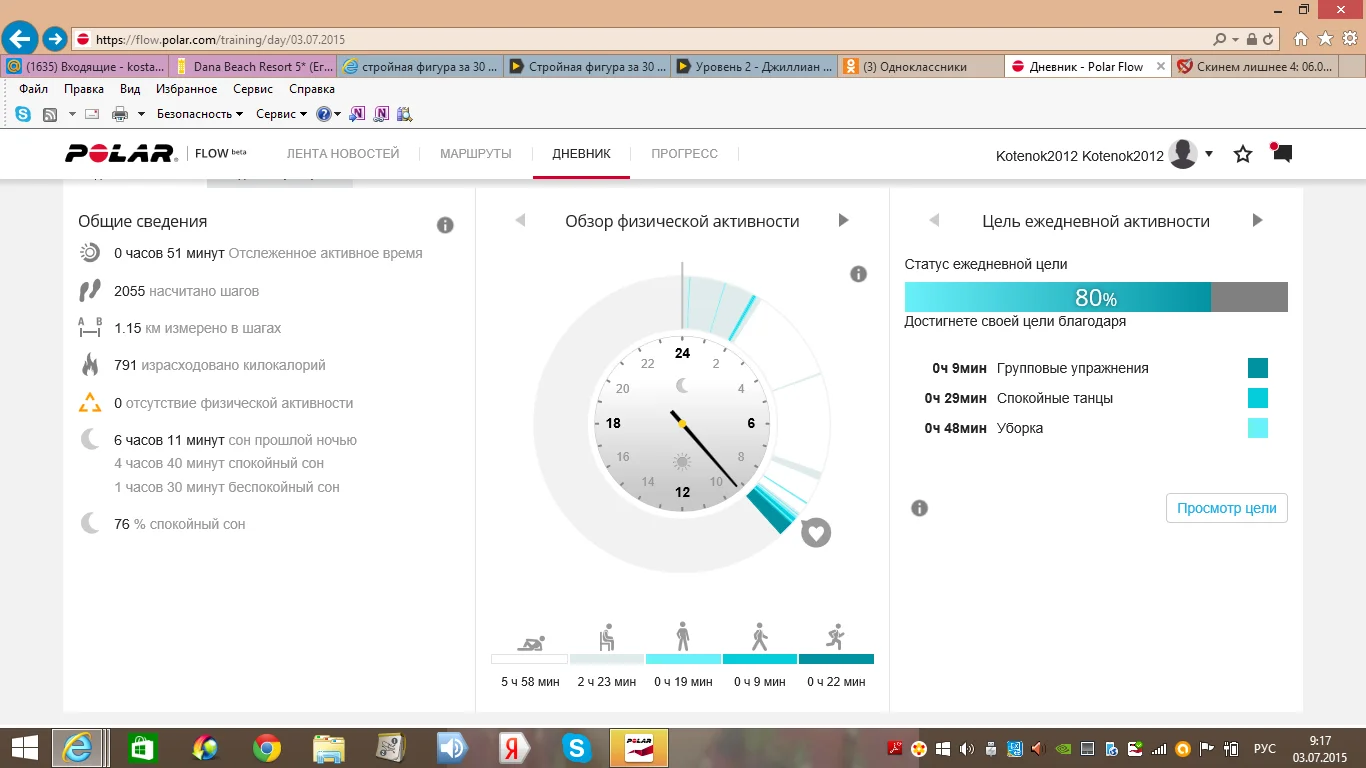The width and height of the screenshot is (1366, 768).
Task: Go to ЛЕНТА НОВОСТЕЙ page
Action: pos(342,154)
